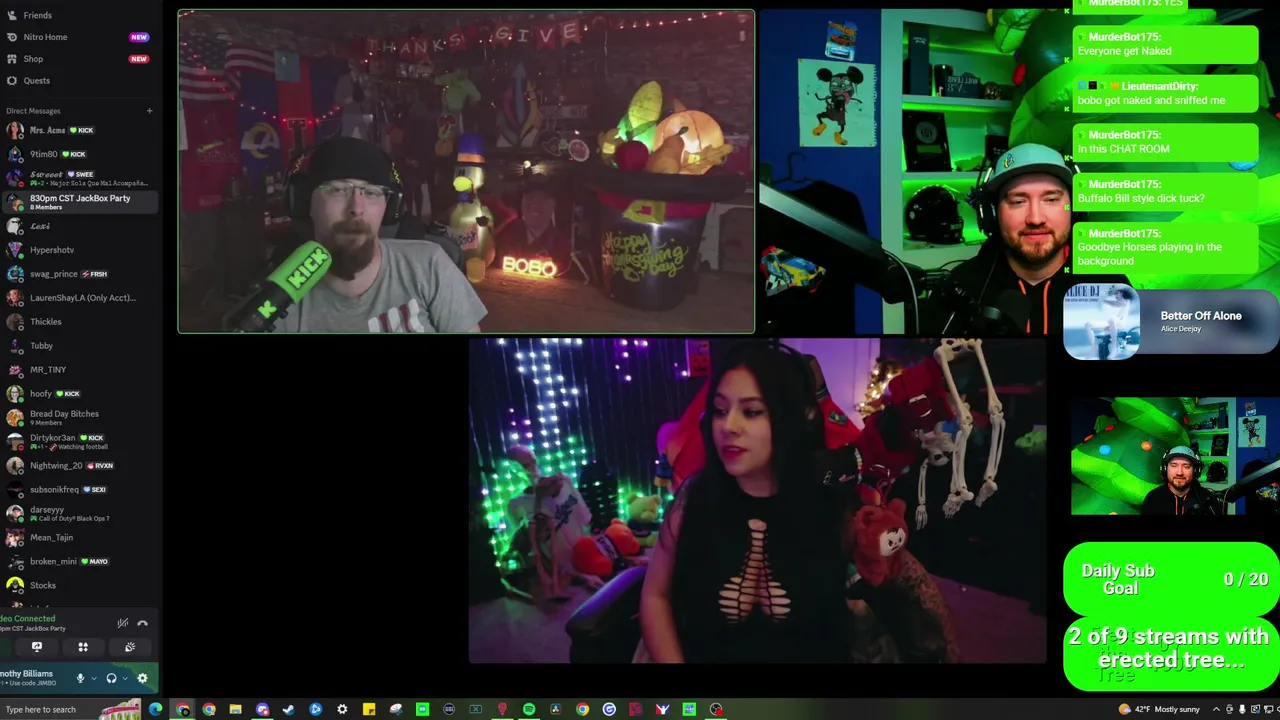Focus the bearded man's Thanksgiving webcam tile

[x=466, y=171]
